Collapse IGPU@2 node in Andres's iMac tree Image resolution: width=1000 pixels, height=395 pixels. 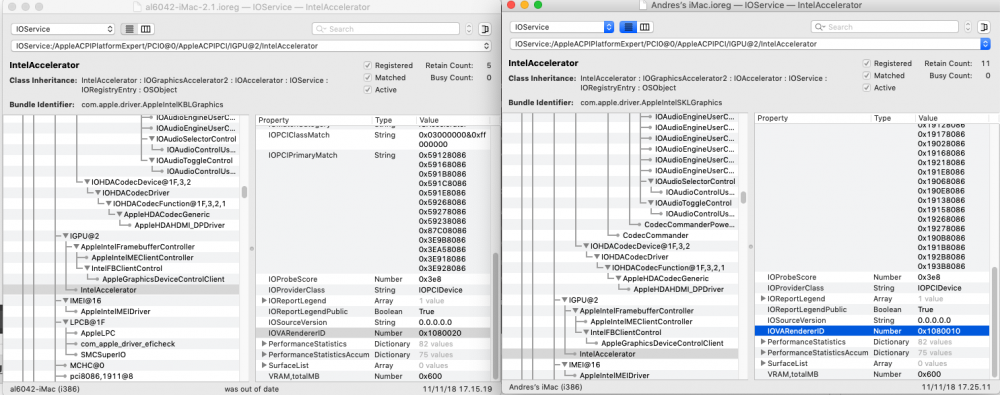tap(565, 299)
